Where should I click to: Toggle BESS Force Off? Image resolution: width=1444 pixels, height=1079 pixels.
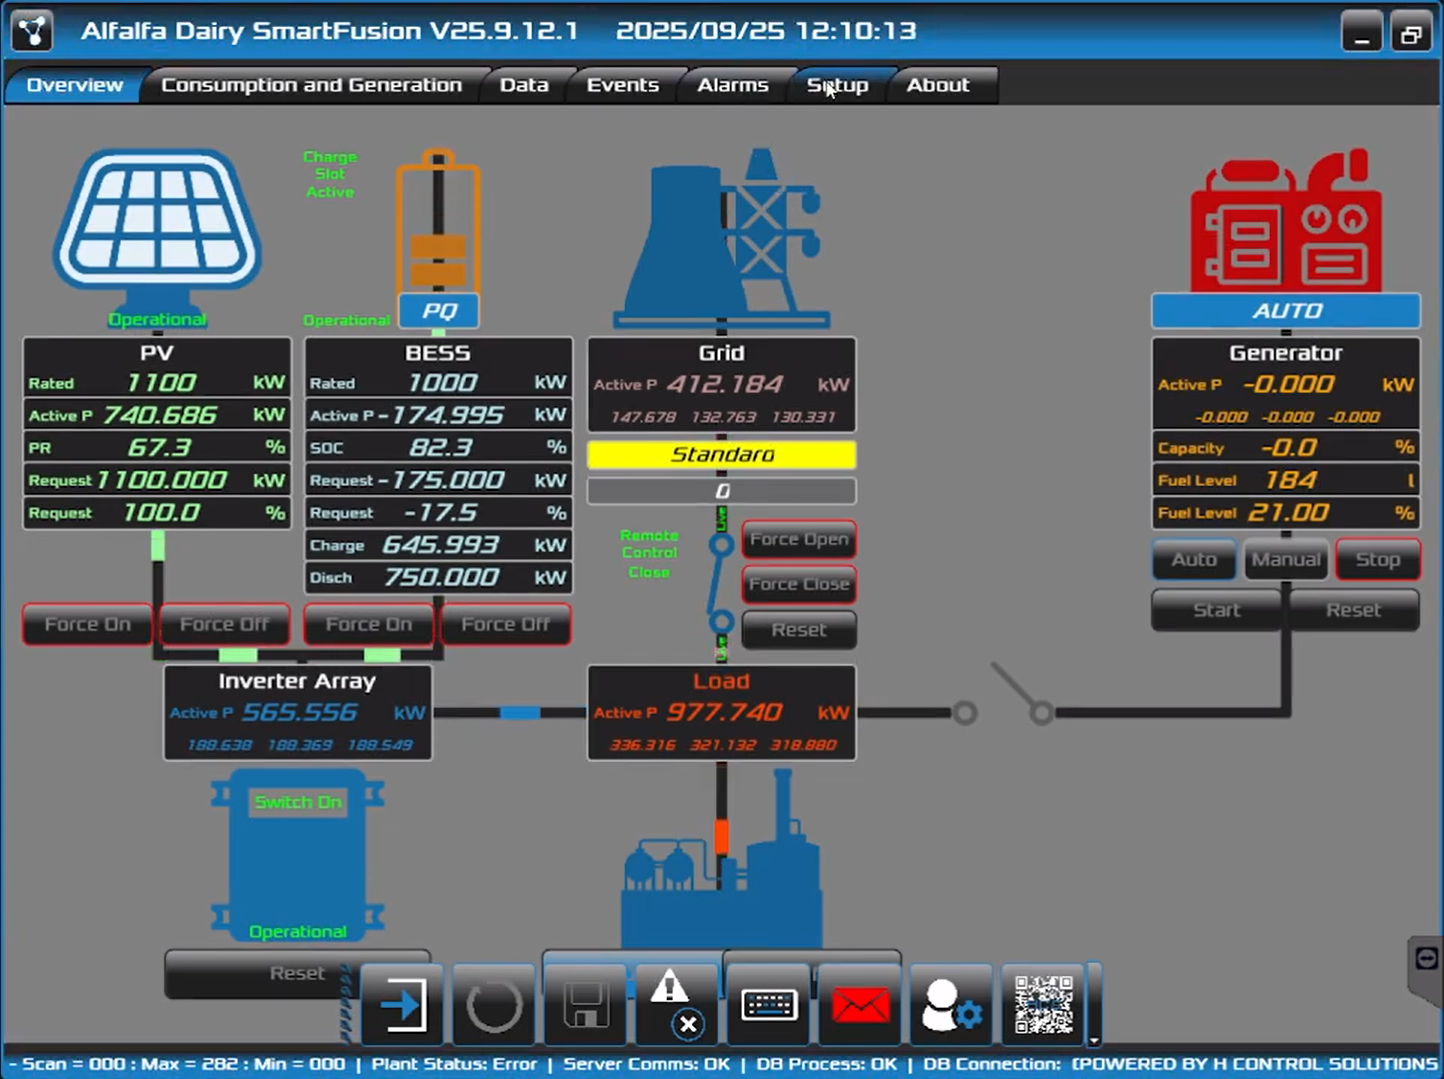[x=505, y=624]
